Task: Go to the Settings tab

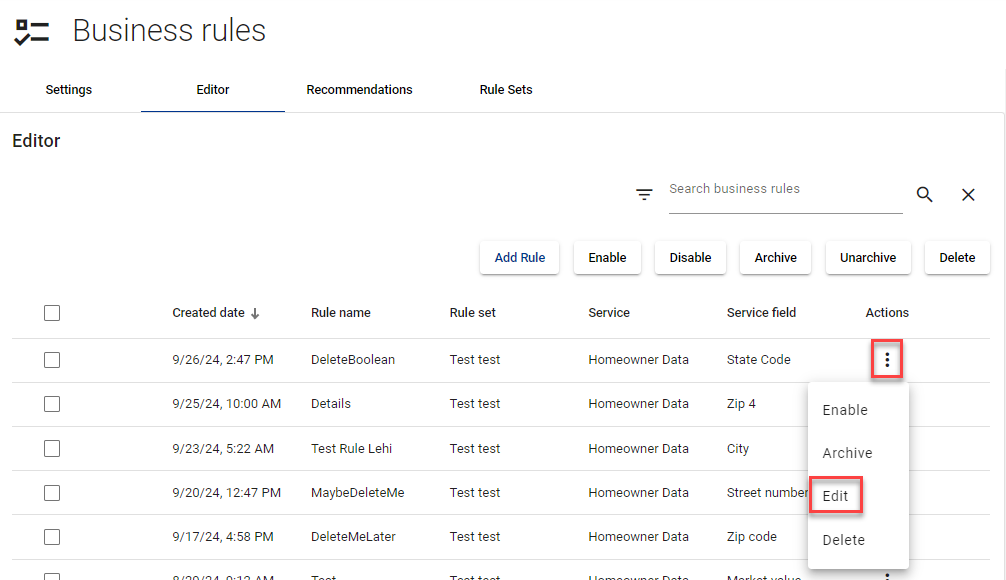Action: click(x=69, y=90)
